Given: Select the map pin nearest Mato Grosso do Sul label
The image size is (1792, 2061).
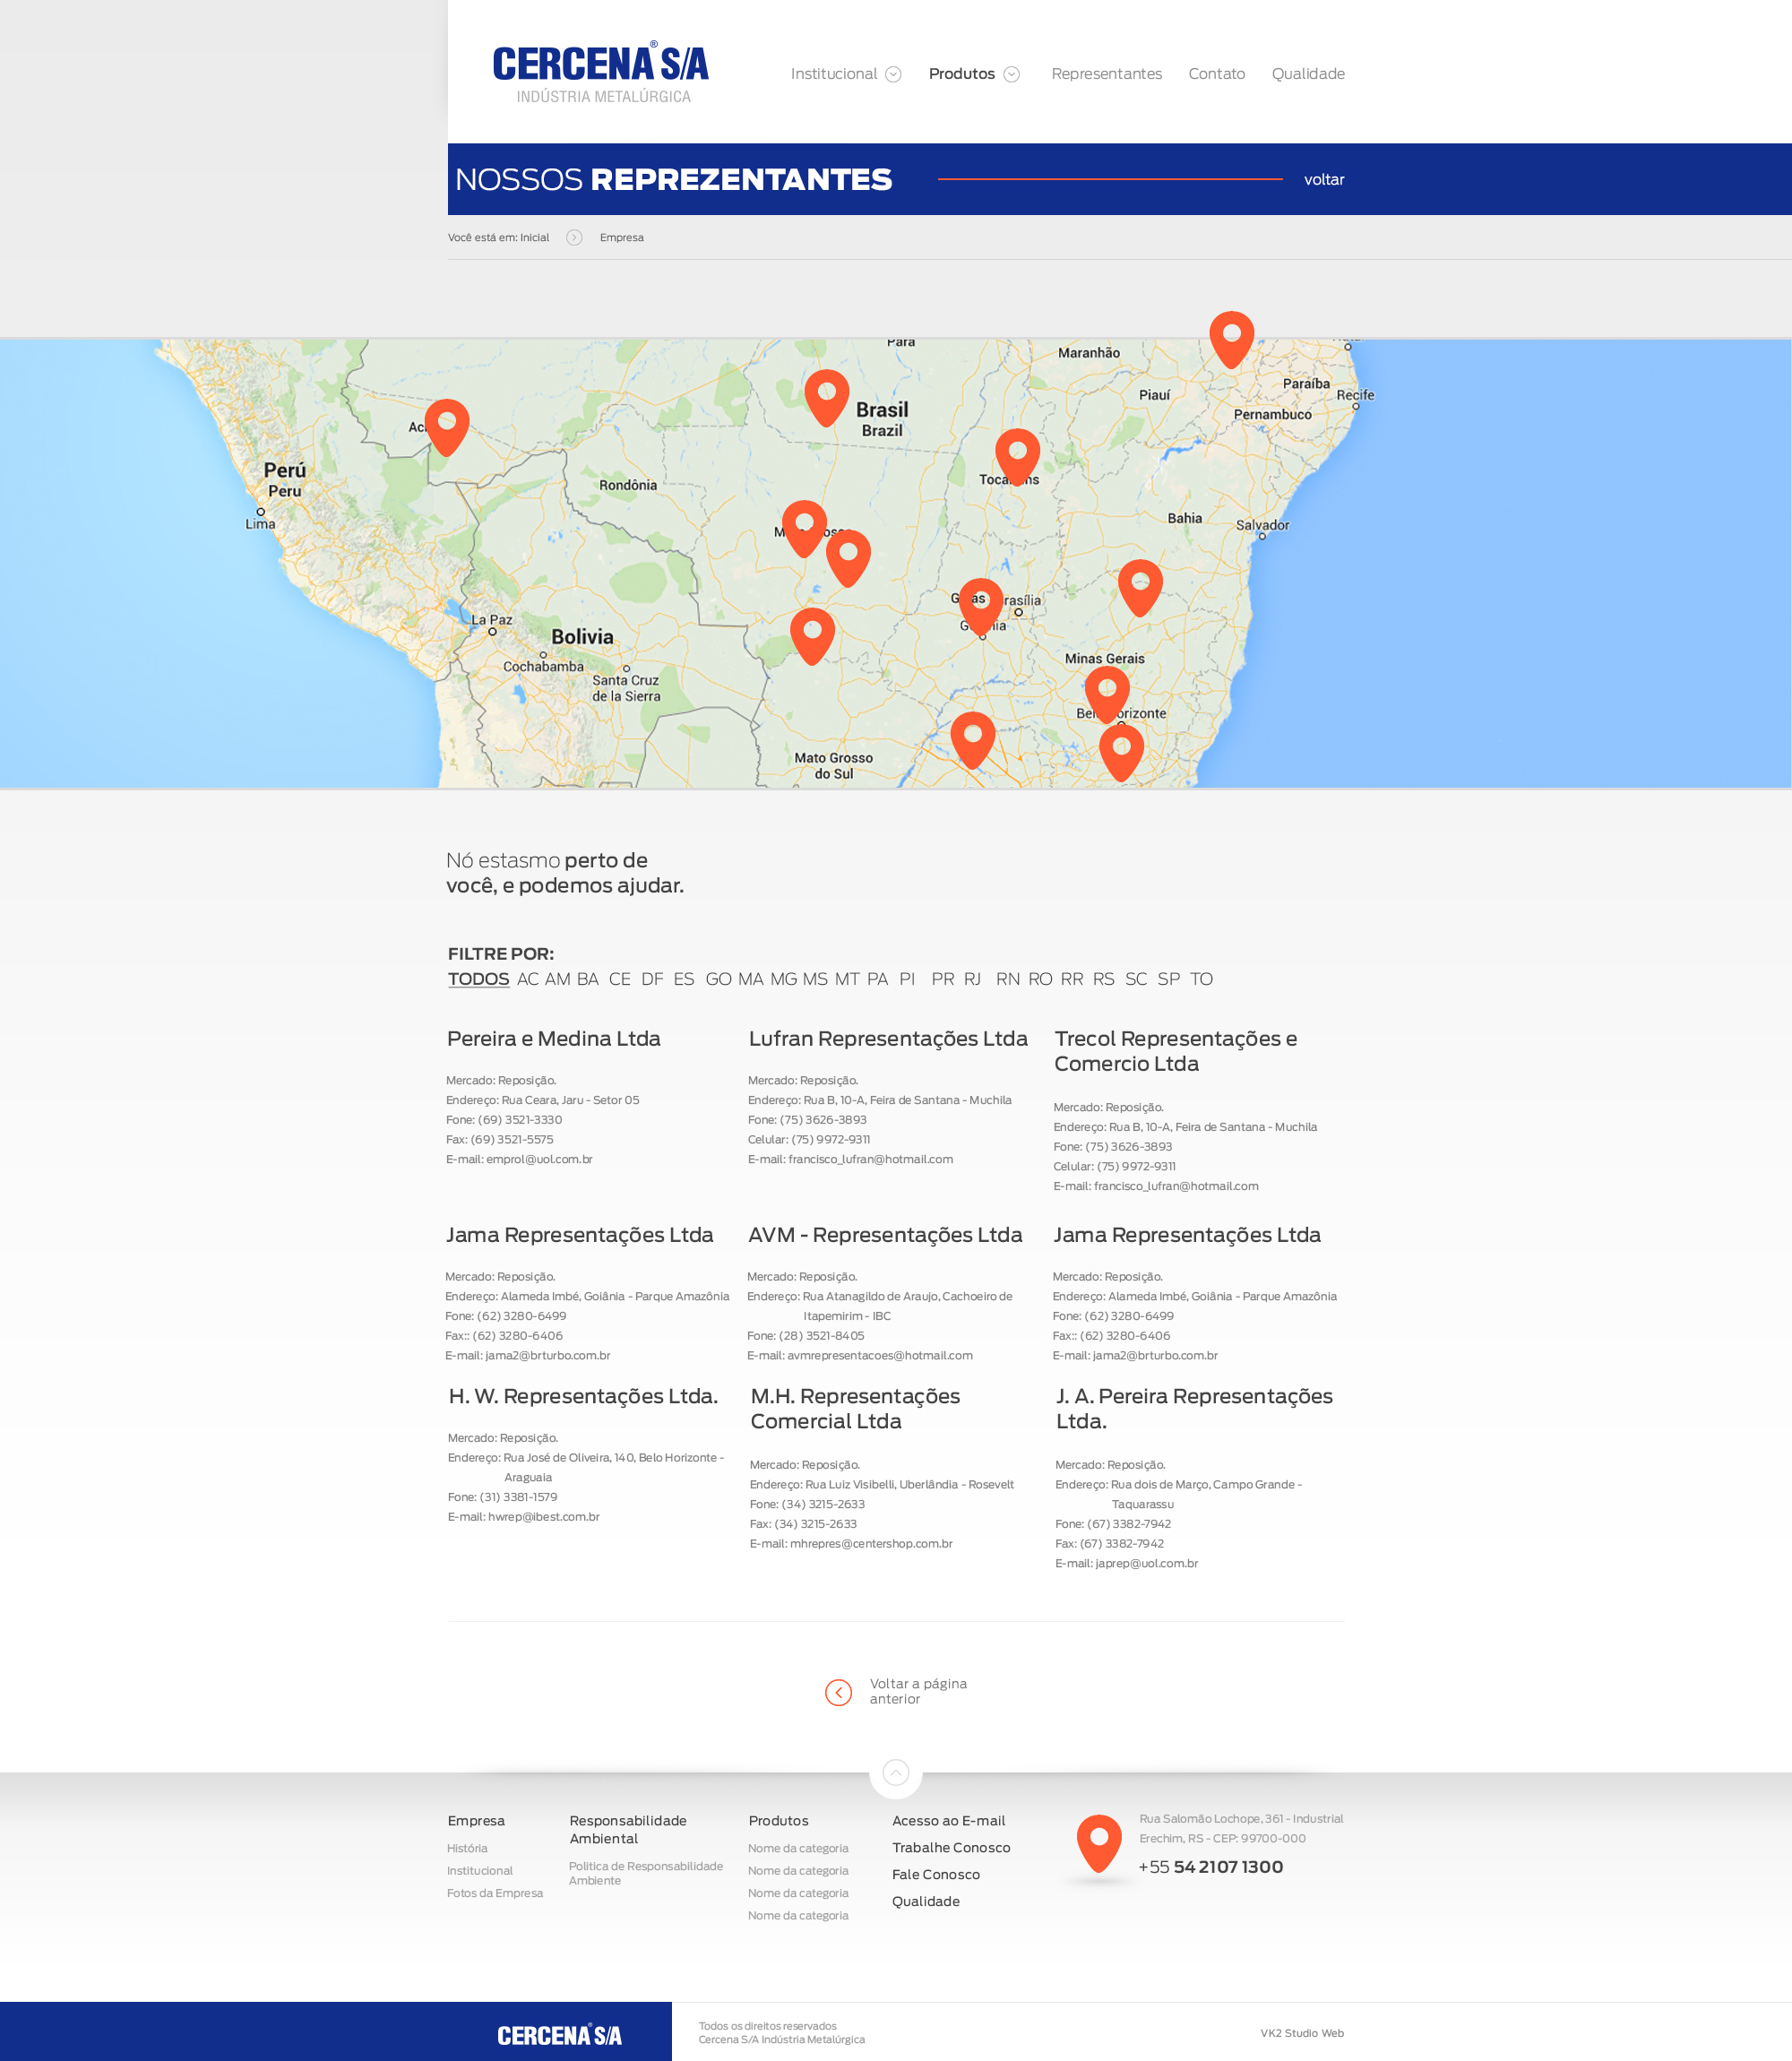Looking at the screenshot, I should coord(973,740).
